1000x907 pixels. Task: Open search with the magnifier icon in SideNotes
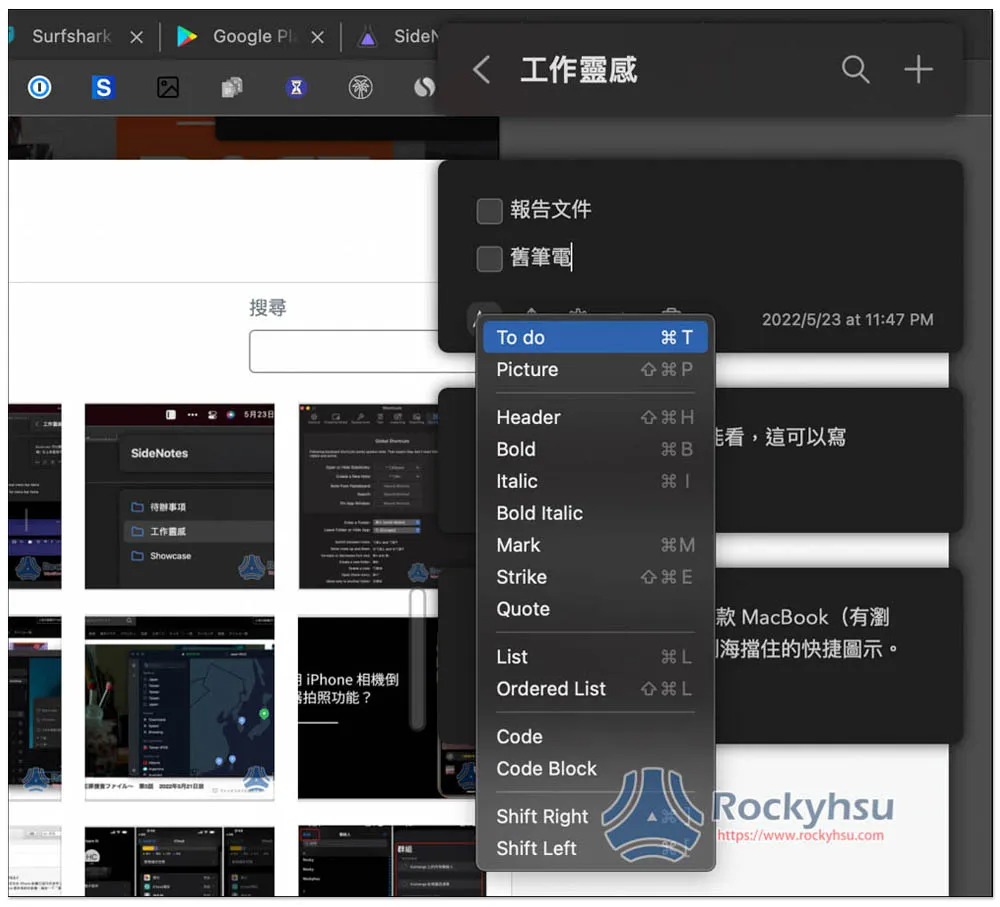[855, 69]
